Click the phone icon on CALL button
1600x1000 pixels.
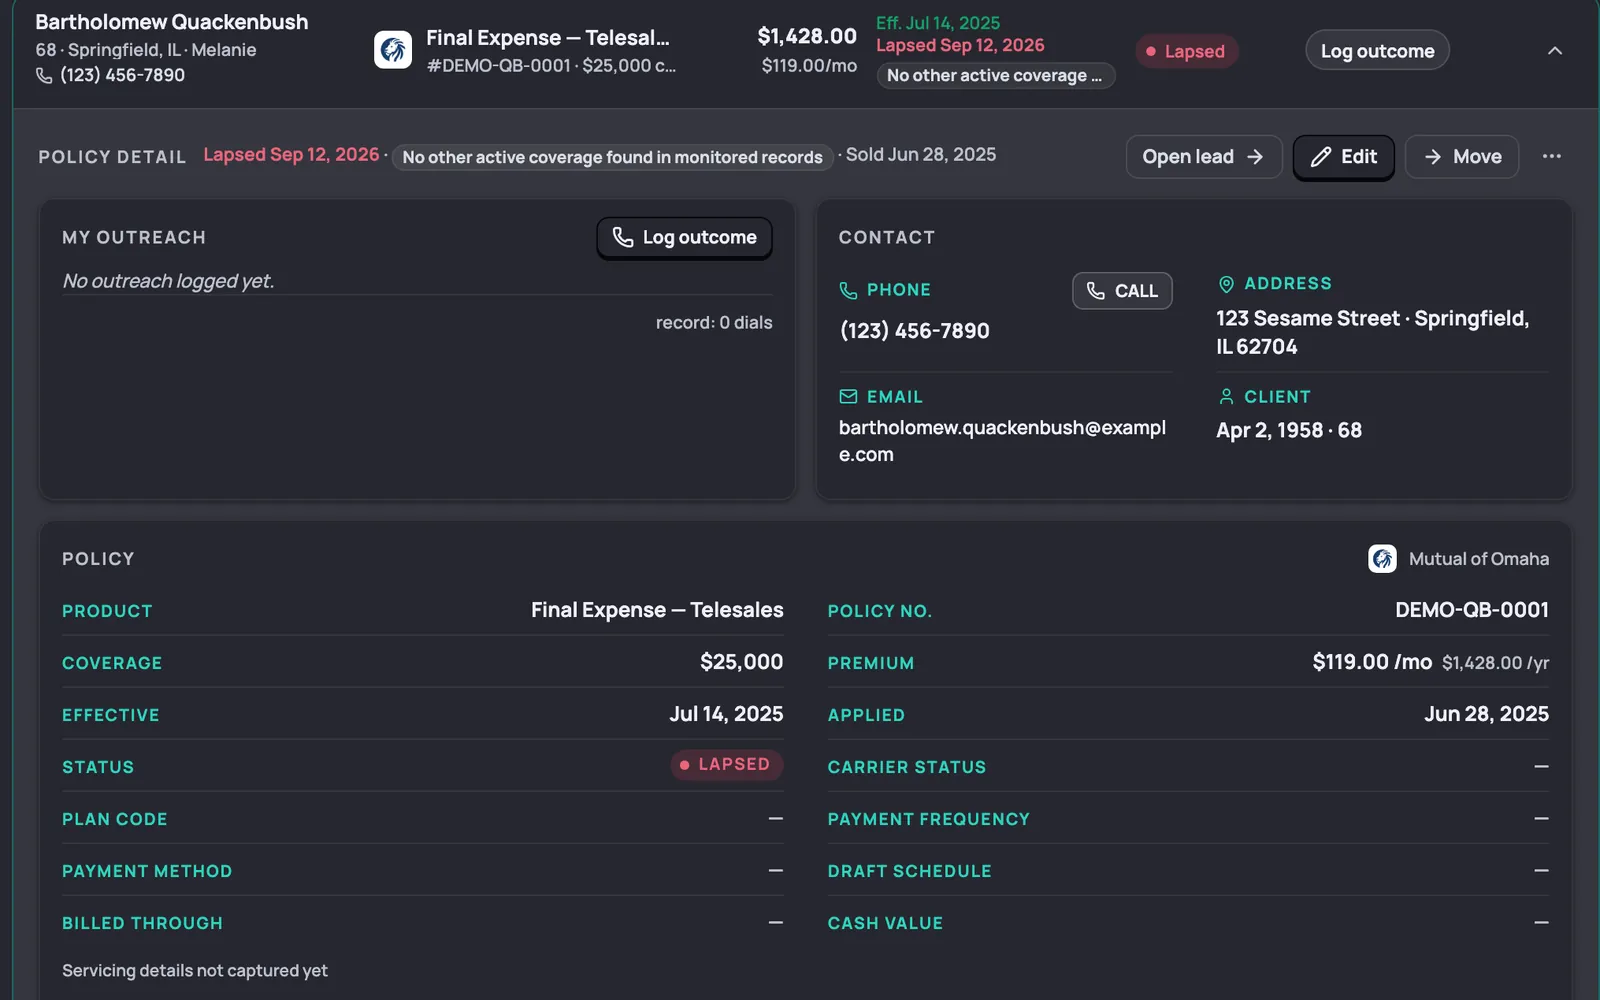1096,291
